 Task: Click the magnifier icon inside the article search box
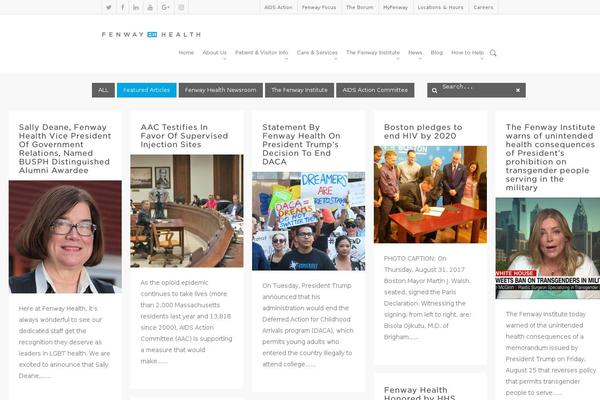click(434, 90)
